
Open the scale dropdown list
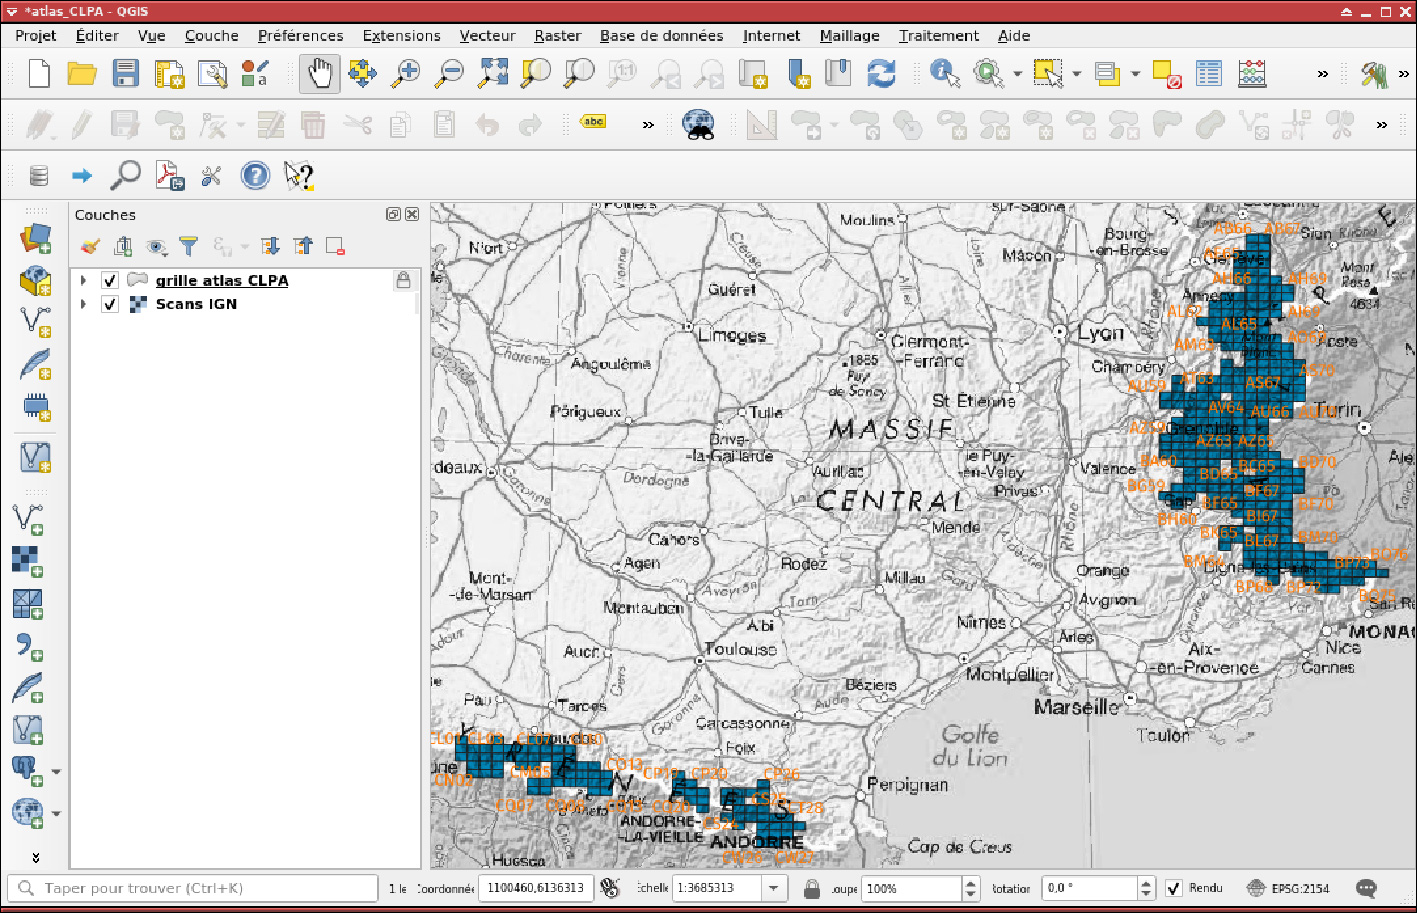click(x=774, y=888)
